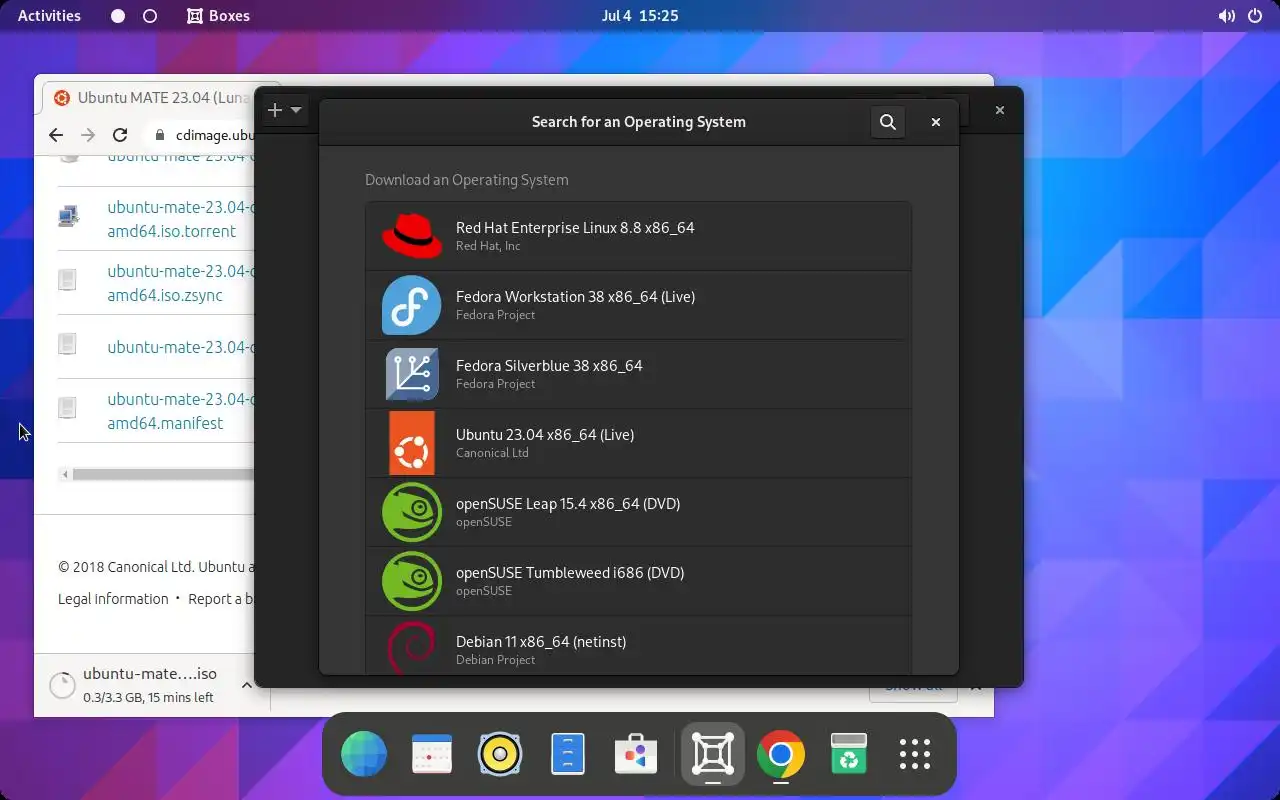1280x800 pixels.
Task: Open the dropdown arrow beside the plus button
Action: click(x=296, y=110)
